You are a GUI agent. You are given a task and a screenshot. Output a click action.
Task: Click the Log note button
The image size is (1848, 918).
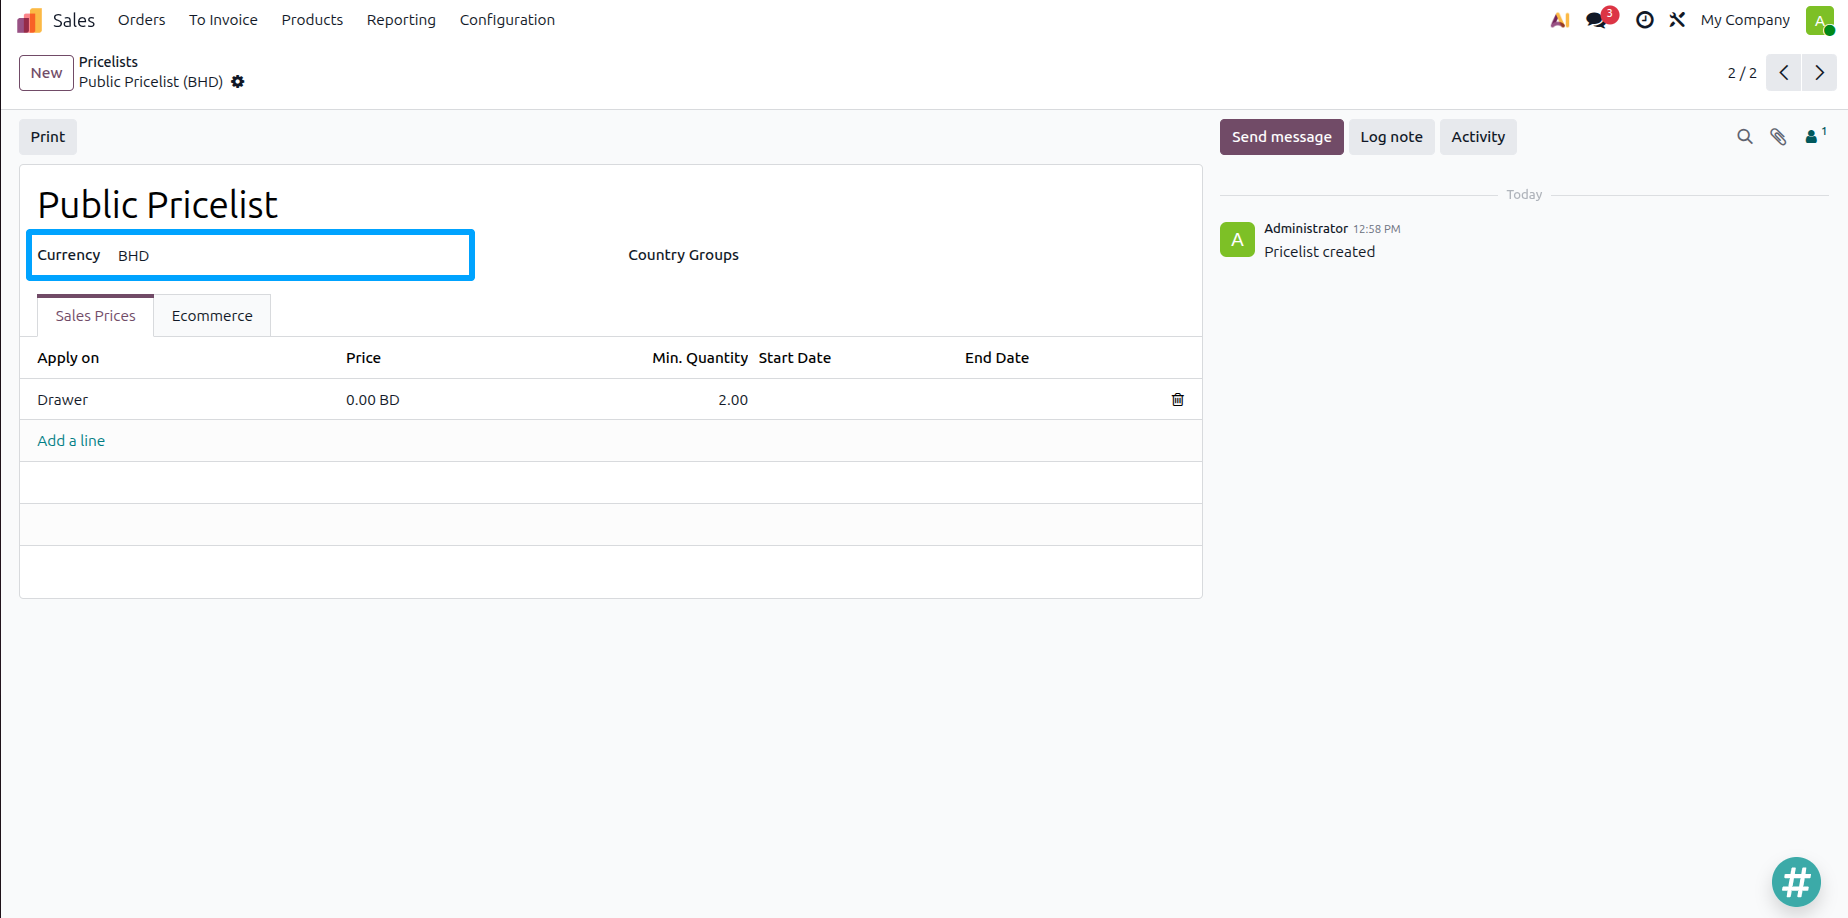[x=1391, y=137]
